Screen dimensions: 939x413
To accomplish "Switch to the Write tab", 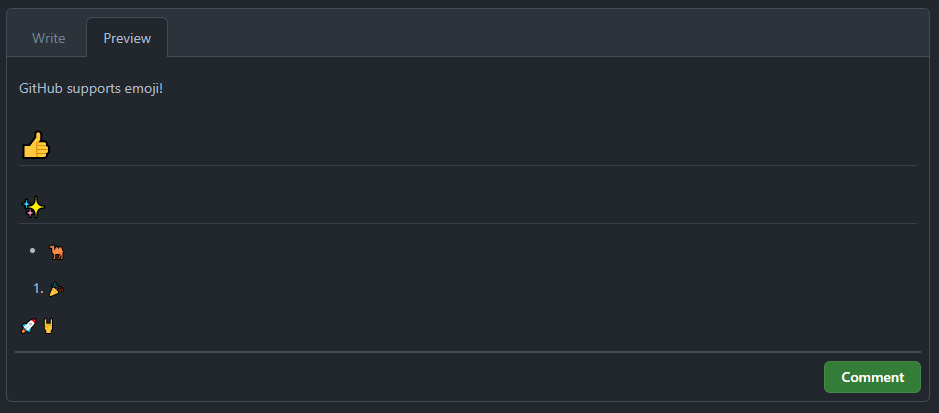I will (x=49, y=38).
